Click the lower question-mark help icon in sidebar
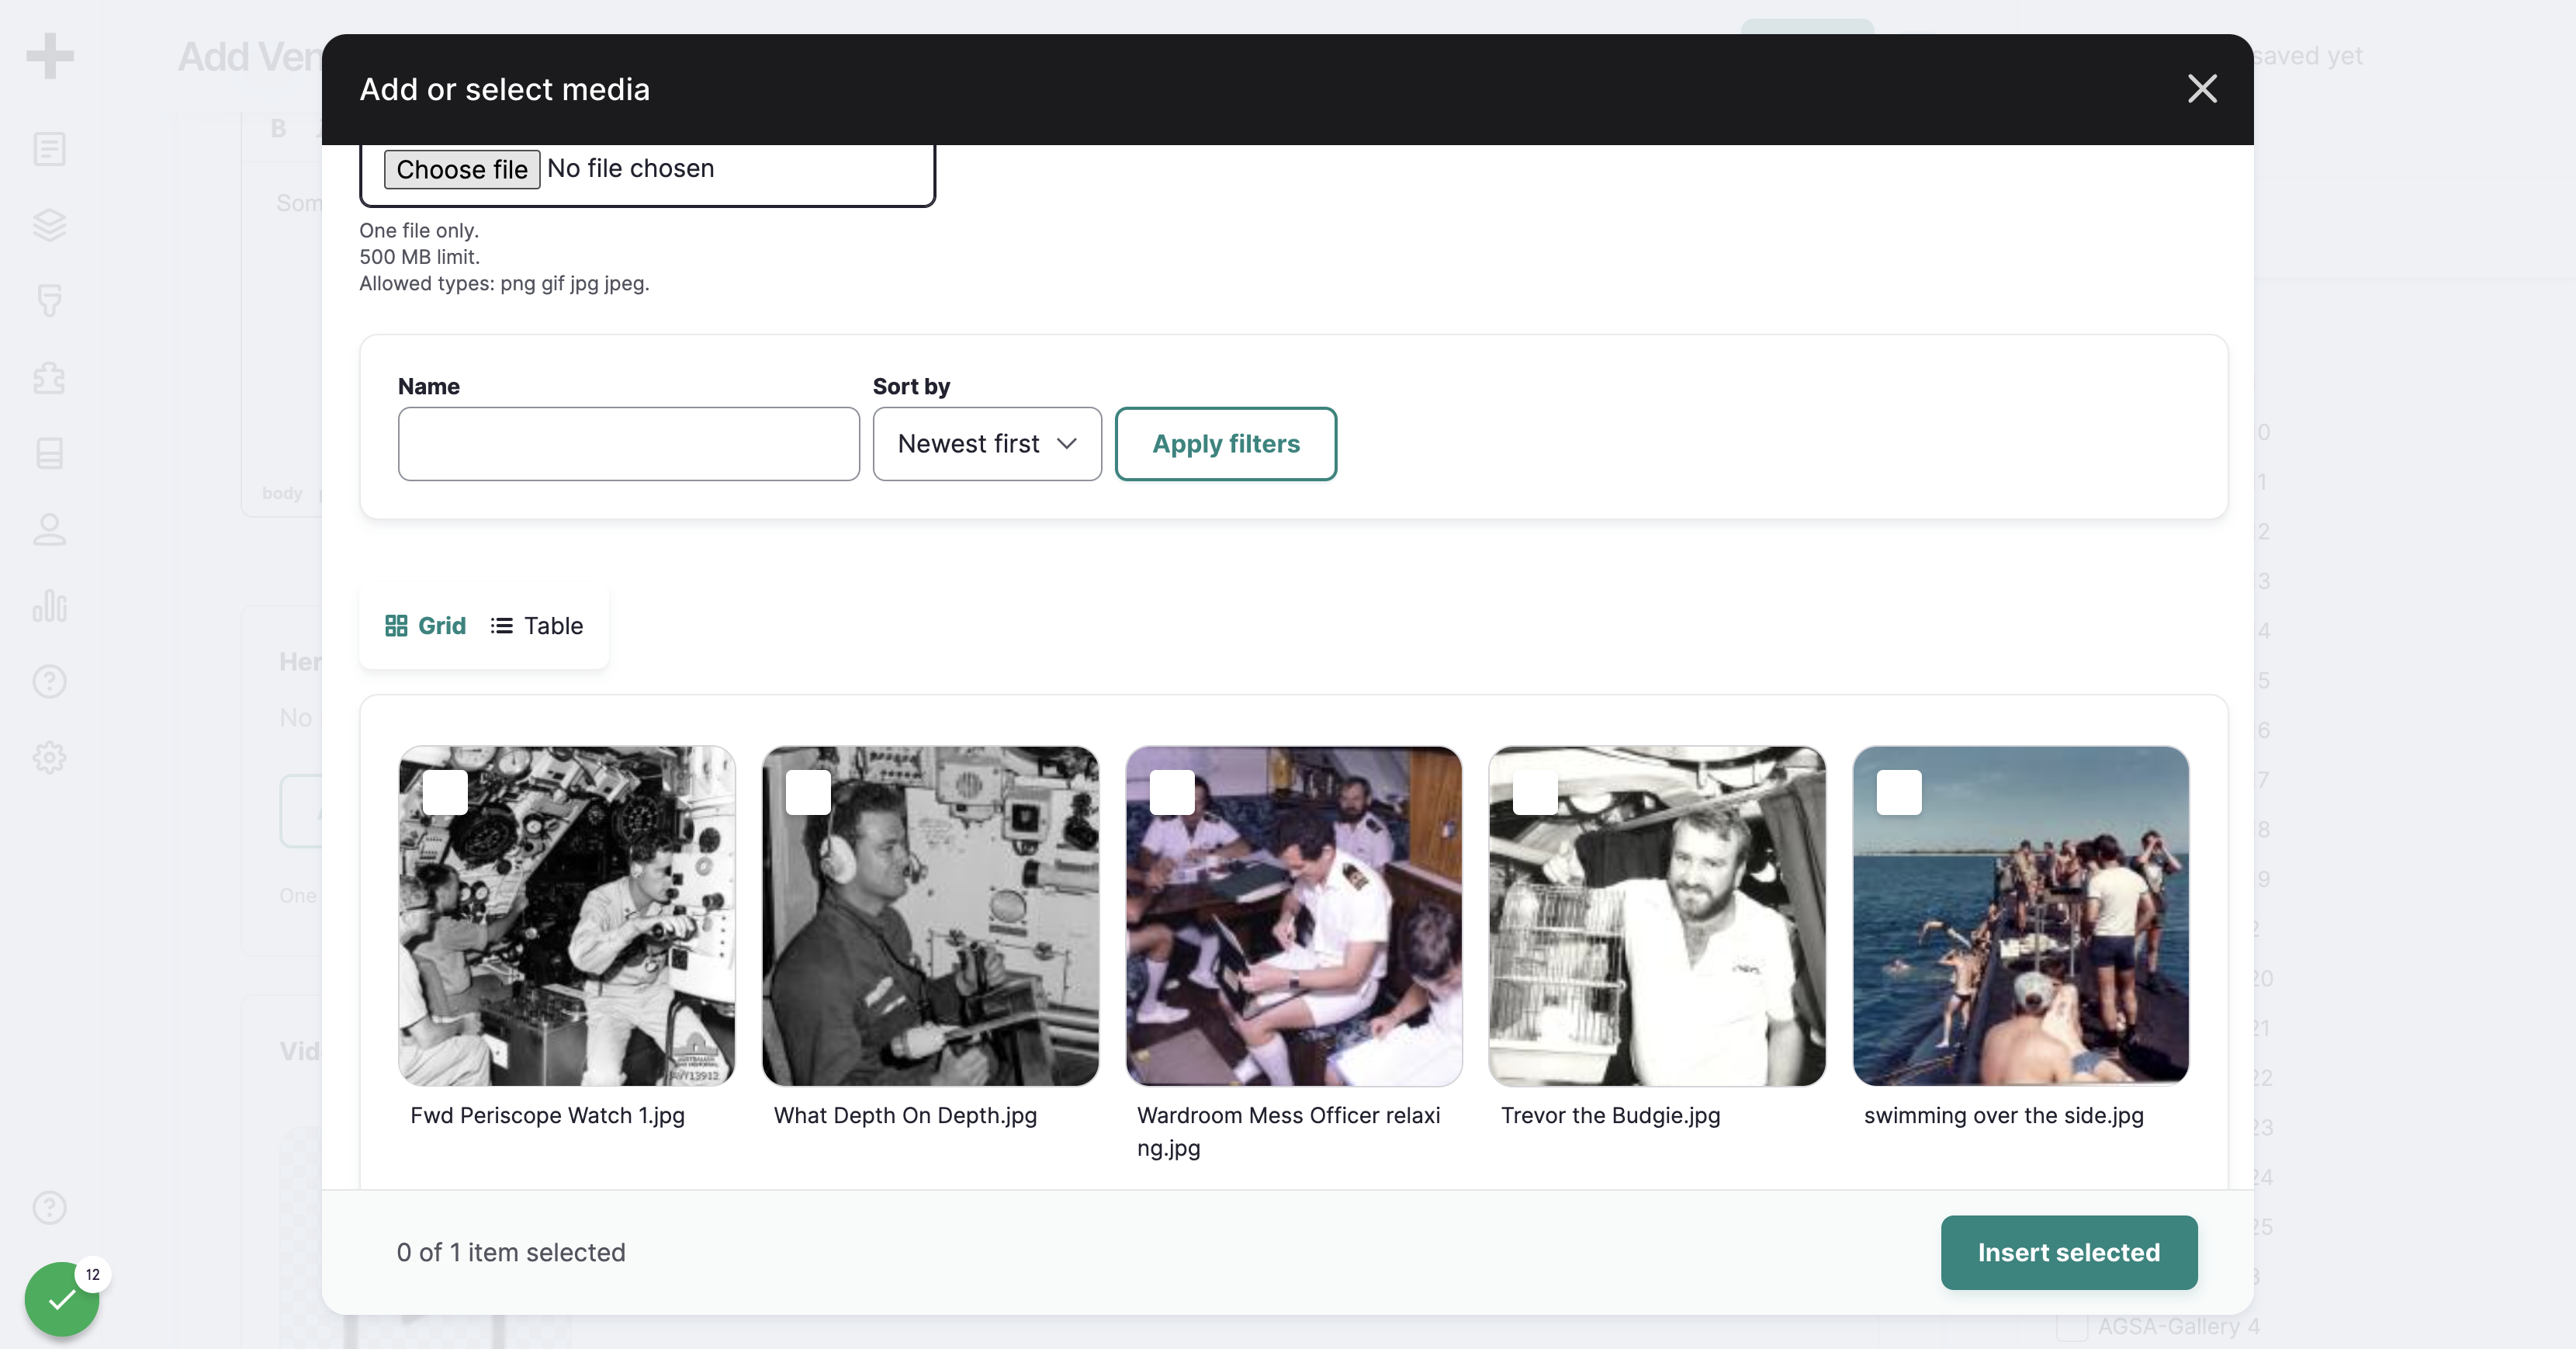This screenshot has height=1349, width=2576. coord(50,1207)
